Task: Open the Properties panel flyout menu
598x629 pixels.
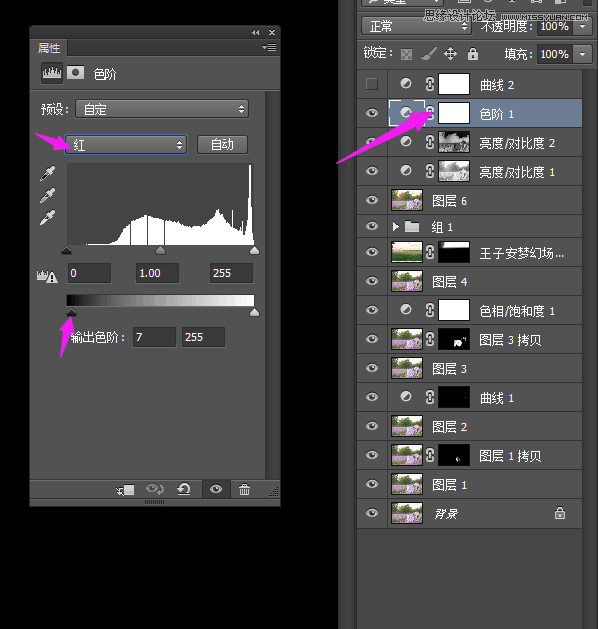Action: (269, 47)
